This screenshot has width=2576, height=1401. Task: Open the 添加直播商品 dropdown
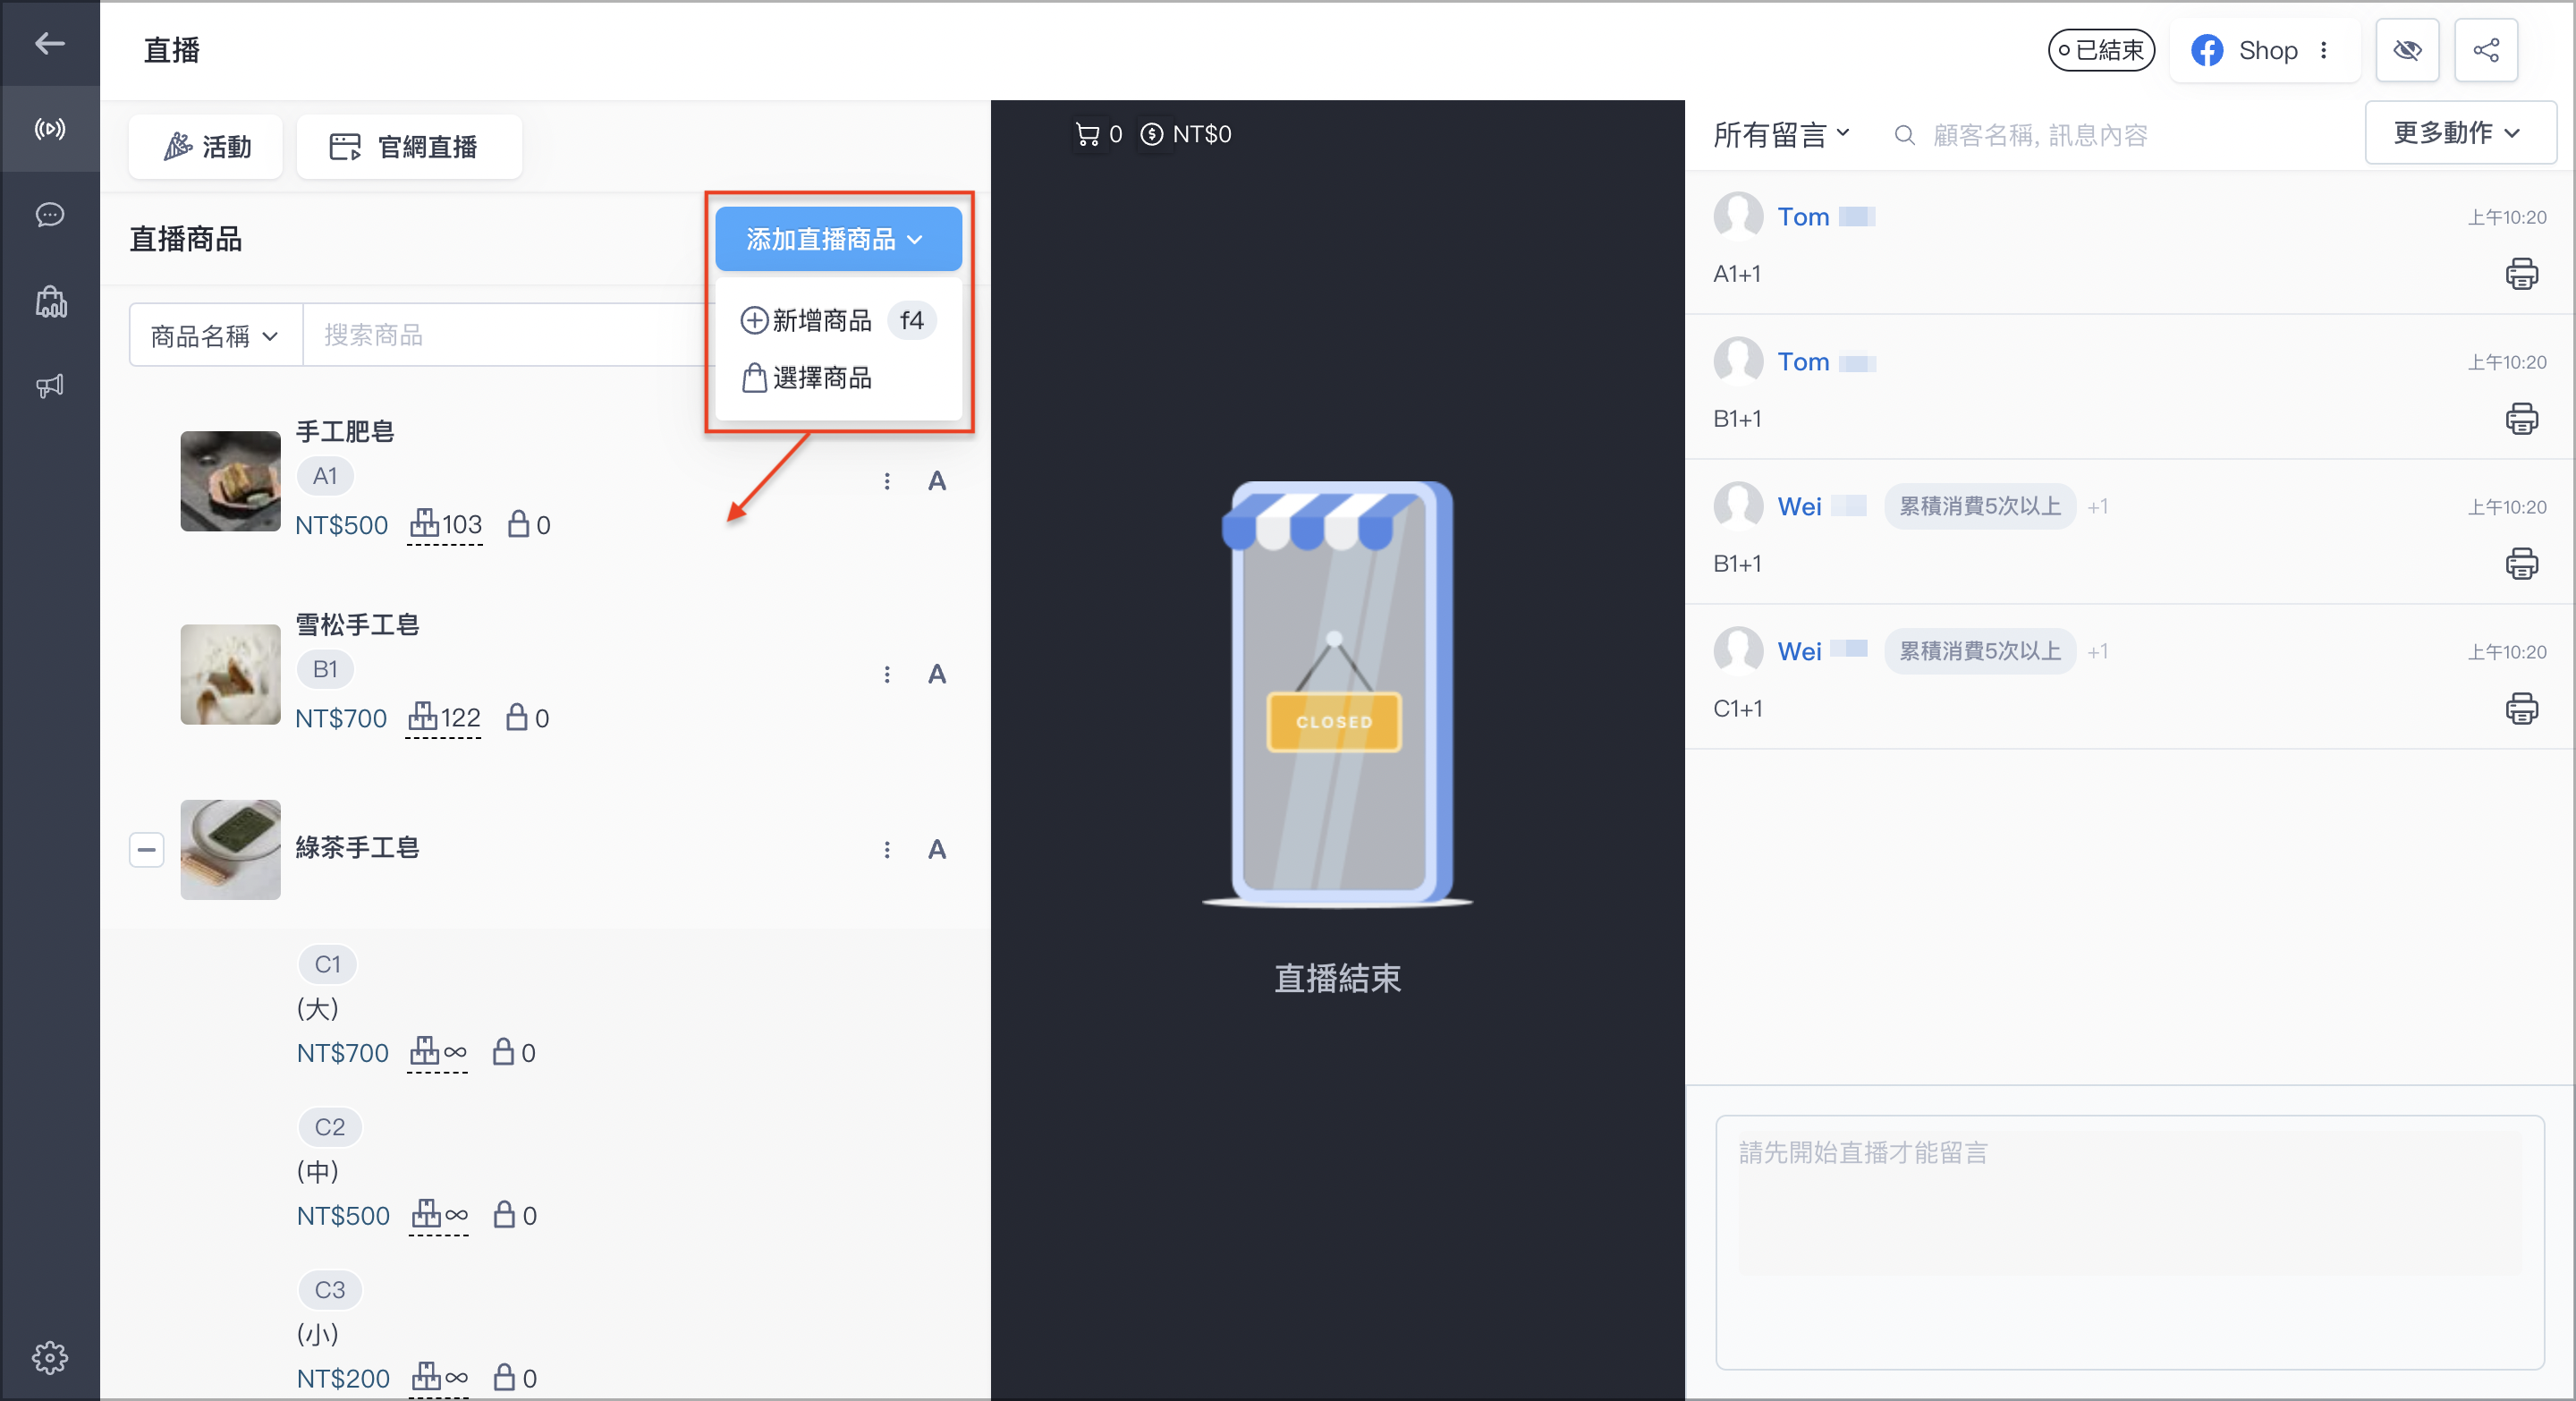tap(838, 239)
